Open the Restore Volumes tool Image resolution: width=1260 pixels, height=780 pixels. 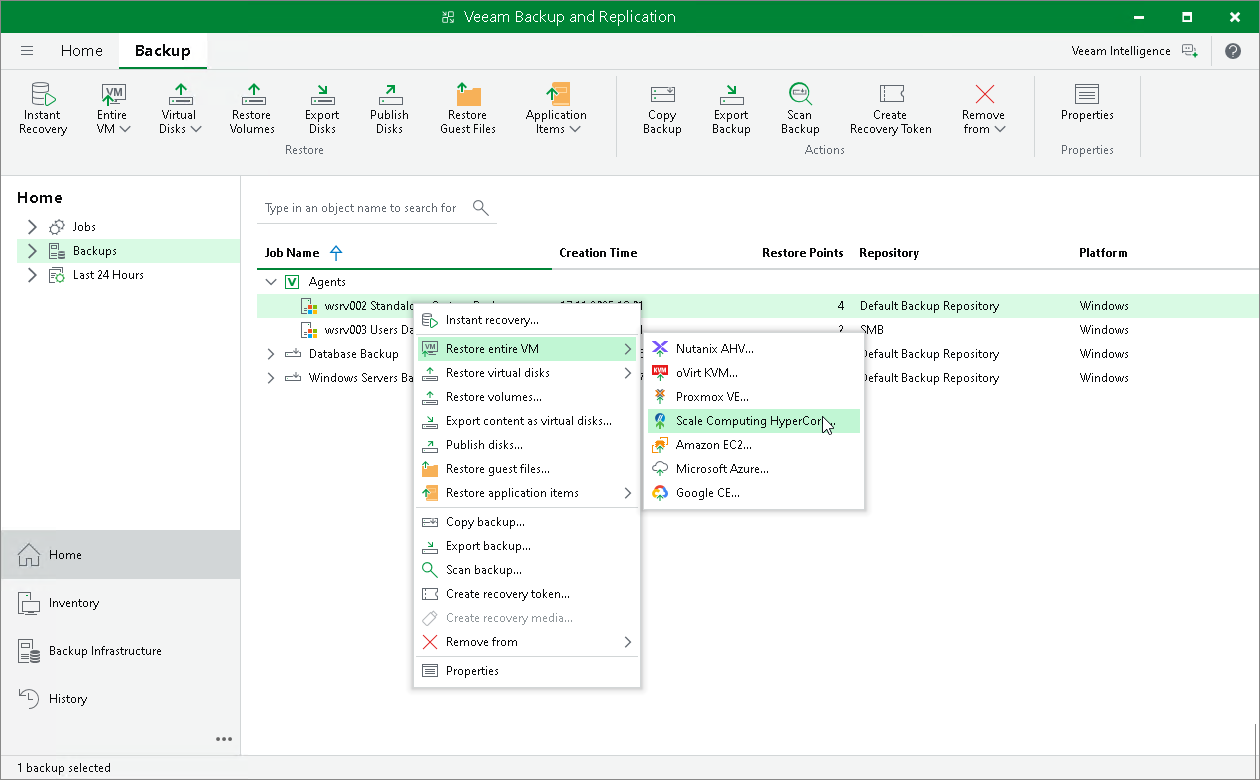tap(251, 107)
